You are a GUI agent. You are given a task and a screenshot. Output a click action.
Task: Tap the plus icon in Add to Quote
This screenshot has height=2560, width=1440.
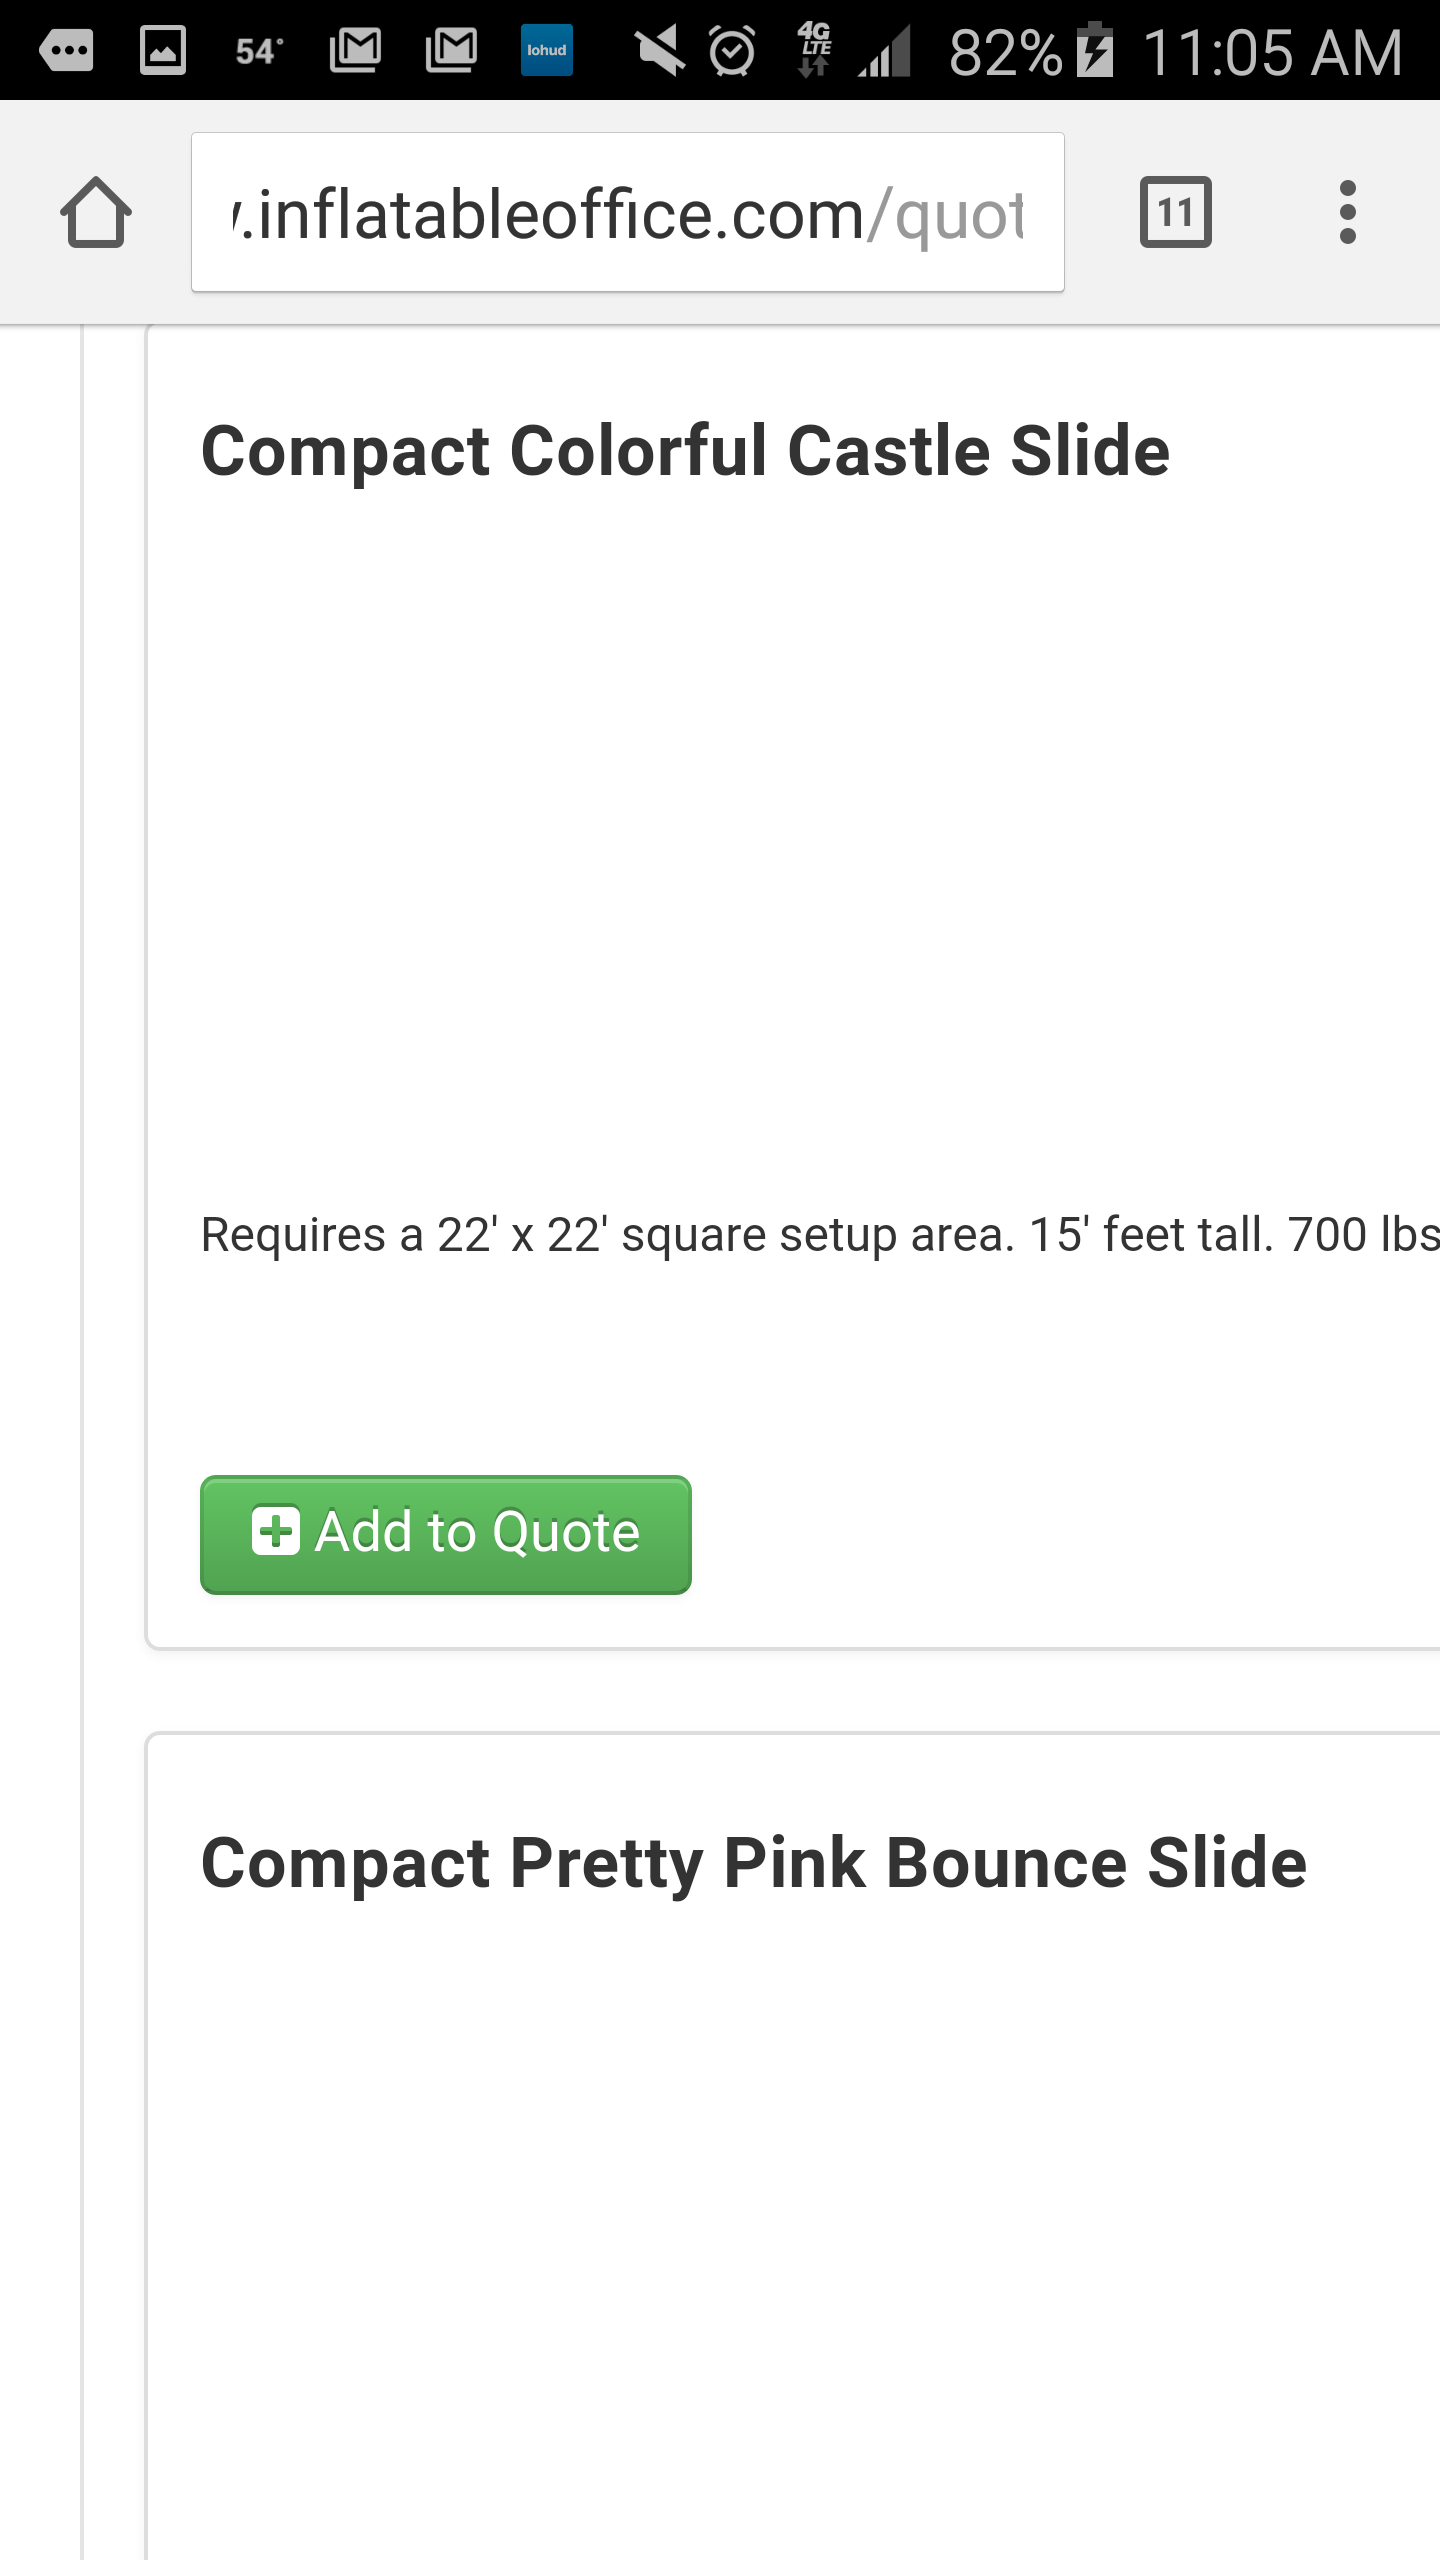[x=276, y=1531]
